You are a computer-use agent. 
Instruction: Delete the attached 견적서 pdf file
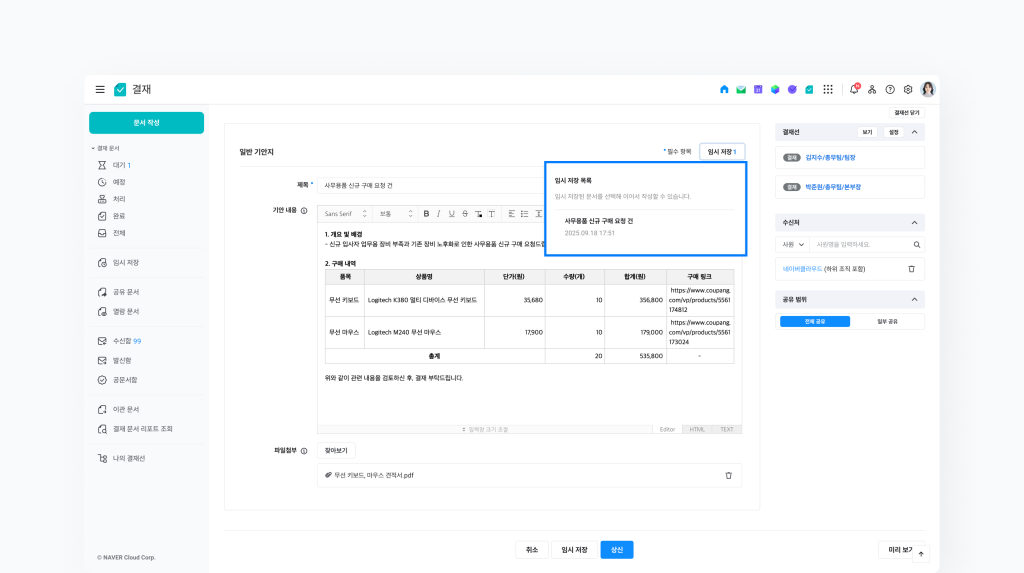(x=728, y=475)
